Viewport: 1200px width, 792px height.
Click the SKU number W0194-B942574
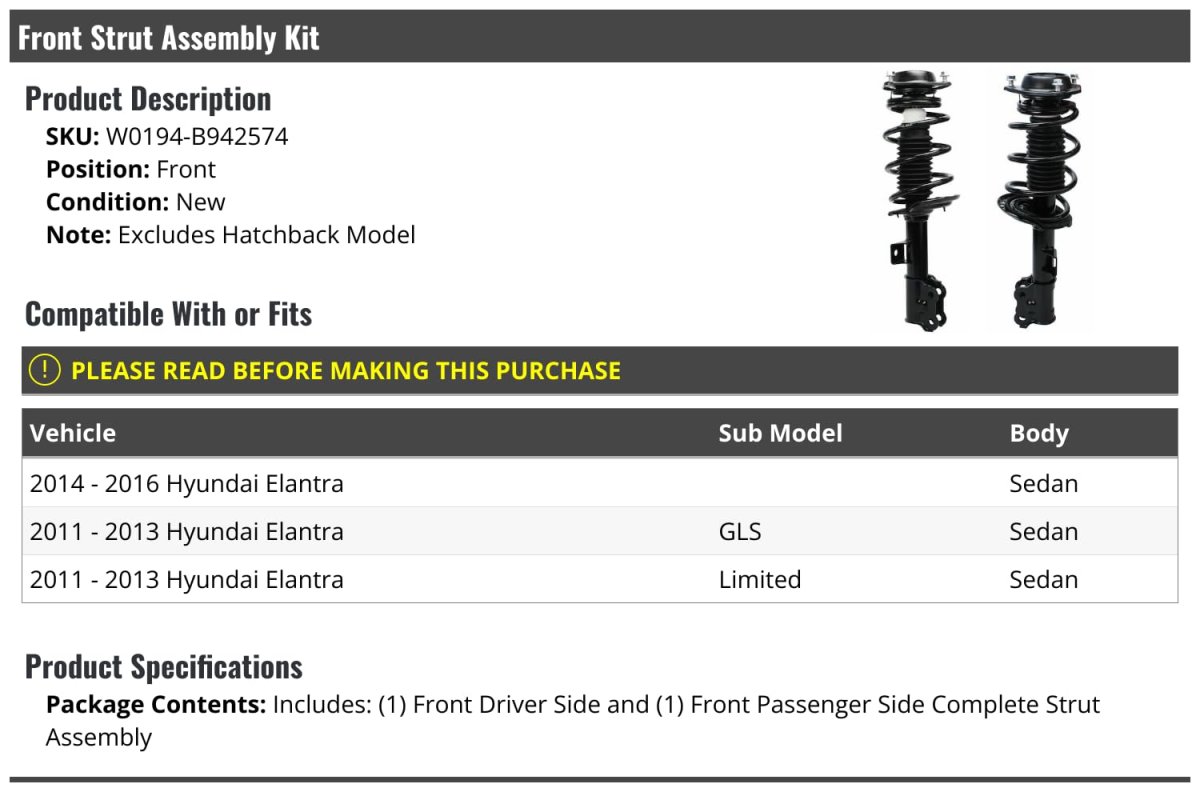coord(197,137)
